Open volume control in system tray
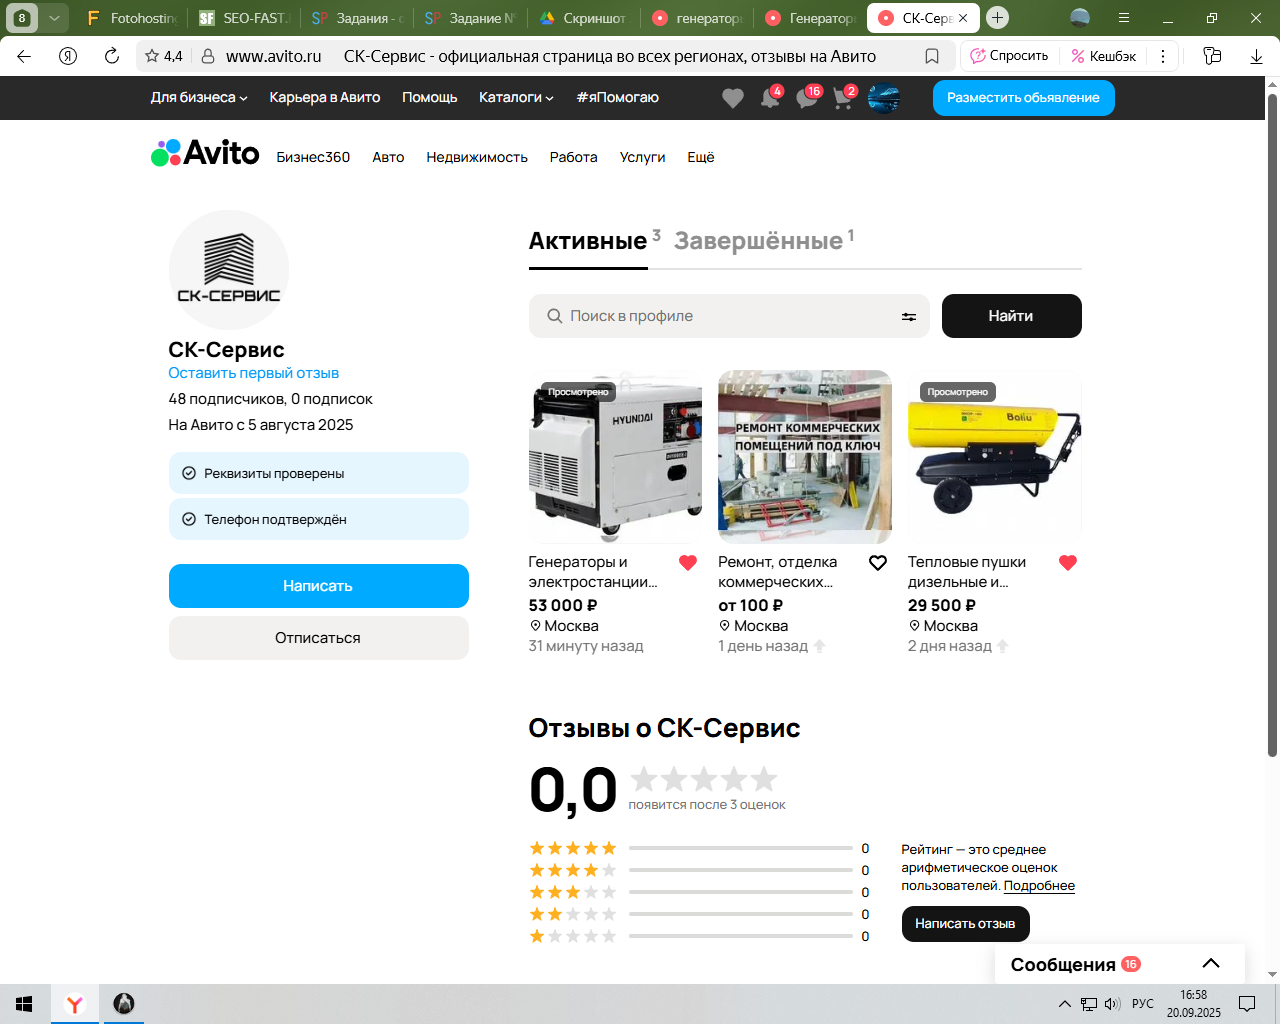This screenshot has width=1280, height=1024. coord(1112,1004)
